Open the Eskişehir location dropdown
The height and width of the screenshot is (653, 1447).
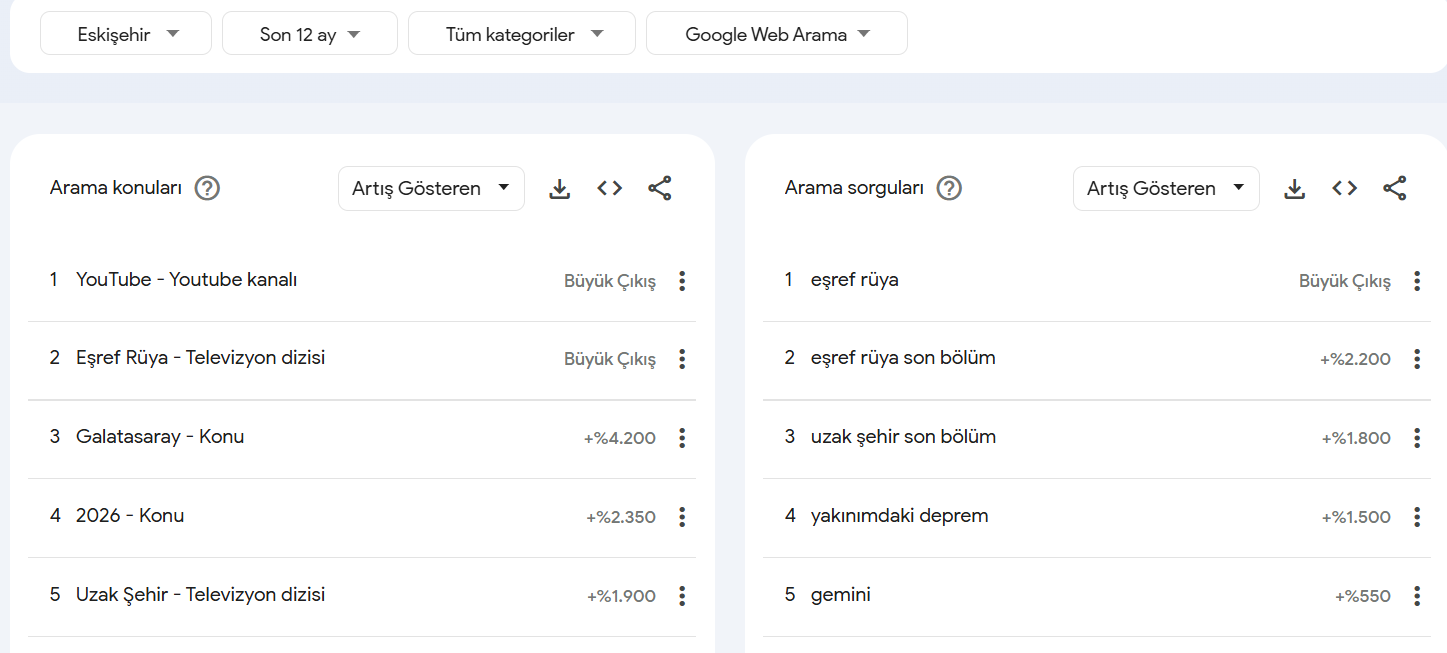point(125,32)
